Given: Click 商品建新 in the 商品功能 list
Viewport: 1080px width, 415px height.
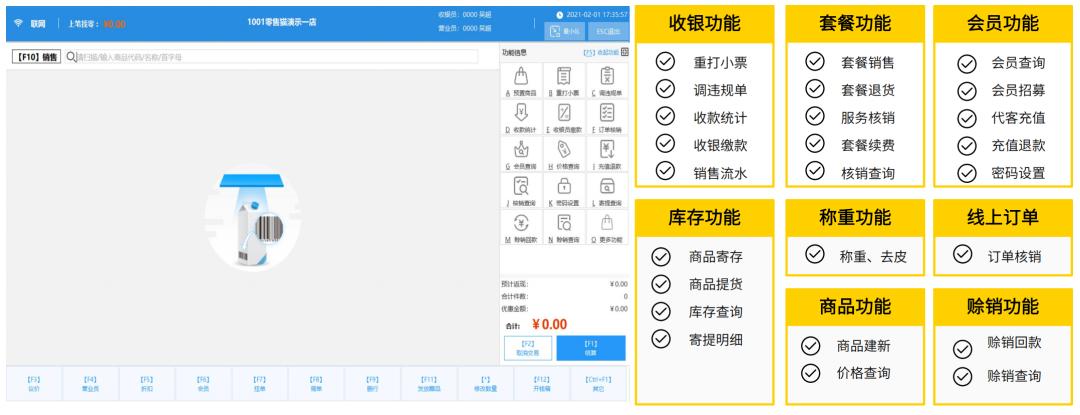Looking at the screenshot, I should 864,345.
